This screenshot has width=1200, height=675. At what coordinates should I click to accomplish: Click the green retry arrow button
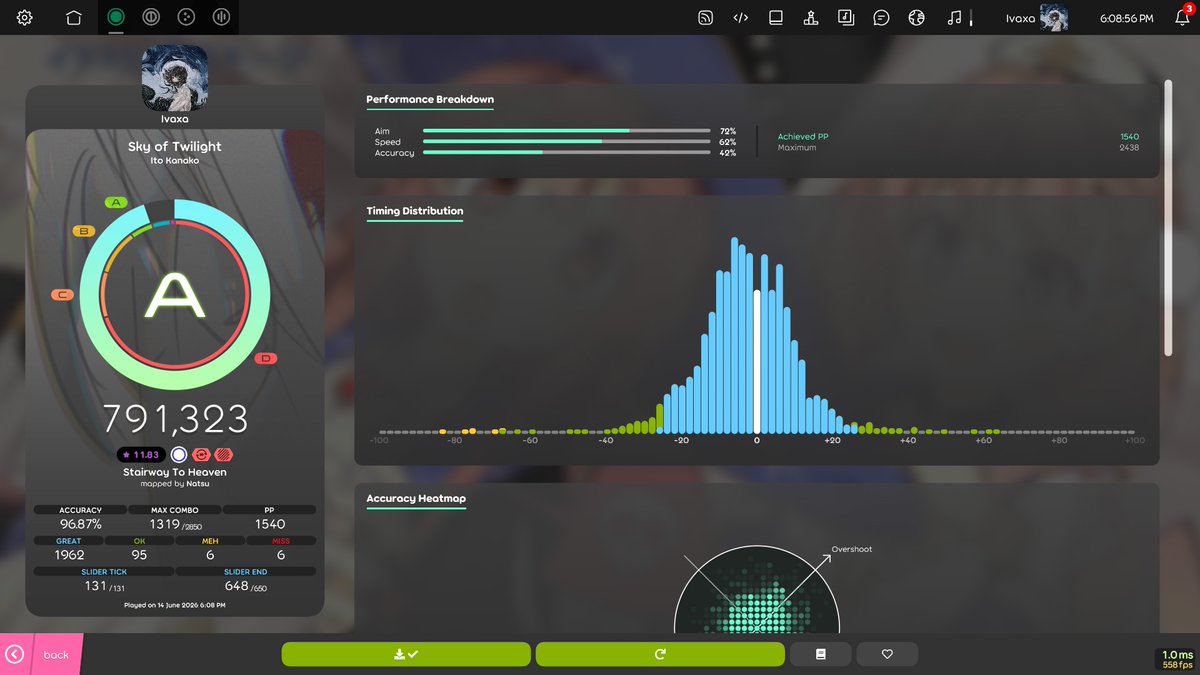coord(660,654)
